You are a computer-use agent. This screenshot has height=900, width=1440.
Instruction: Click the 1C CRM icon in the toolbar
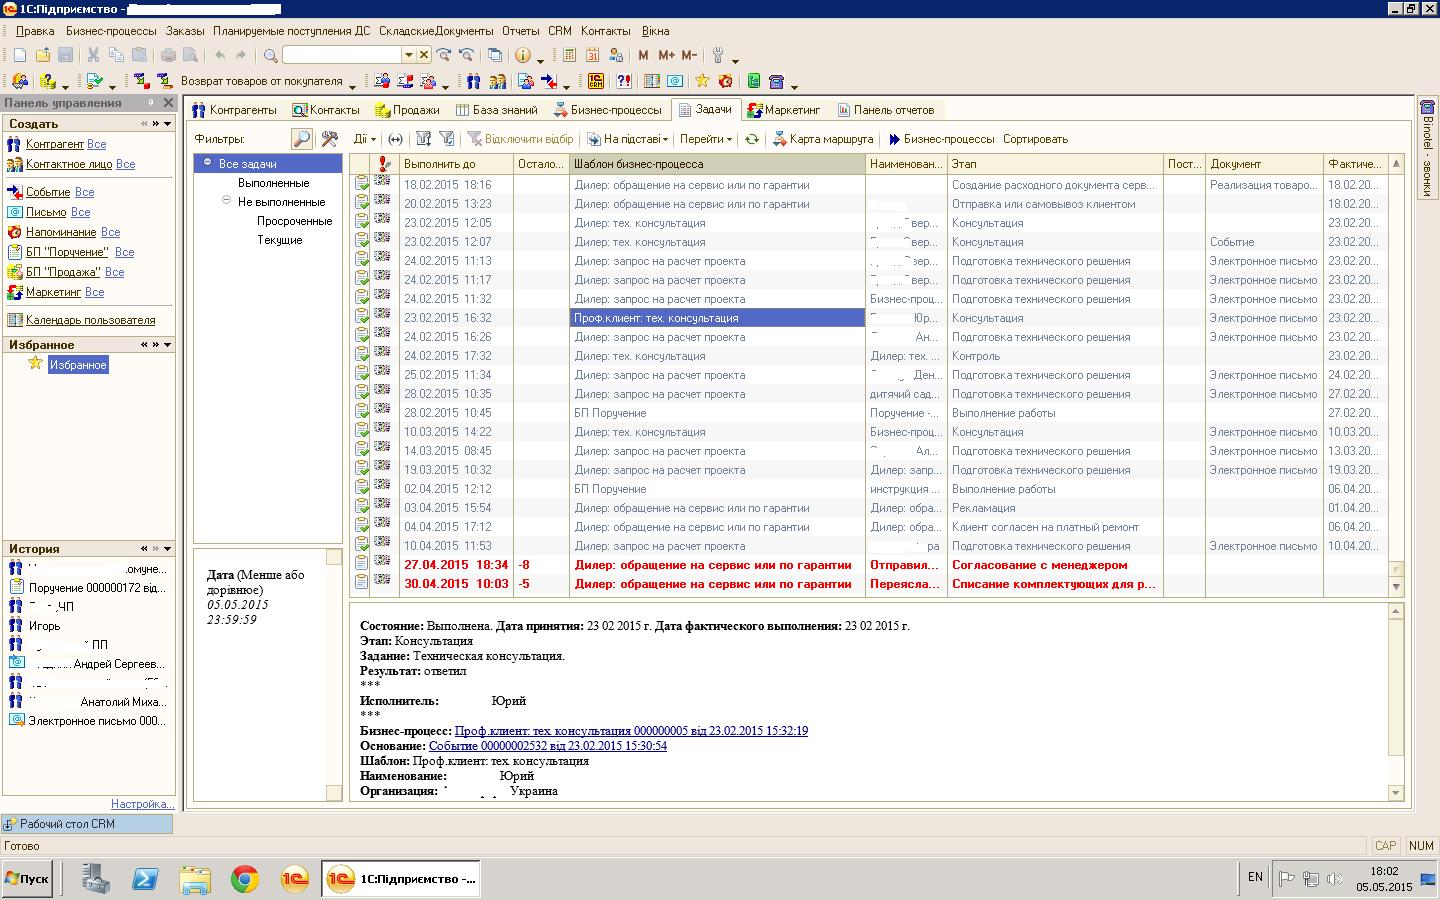pos(596,82)
